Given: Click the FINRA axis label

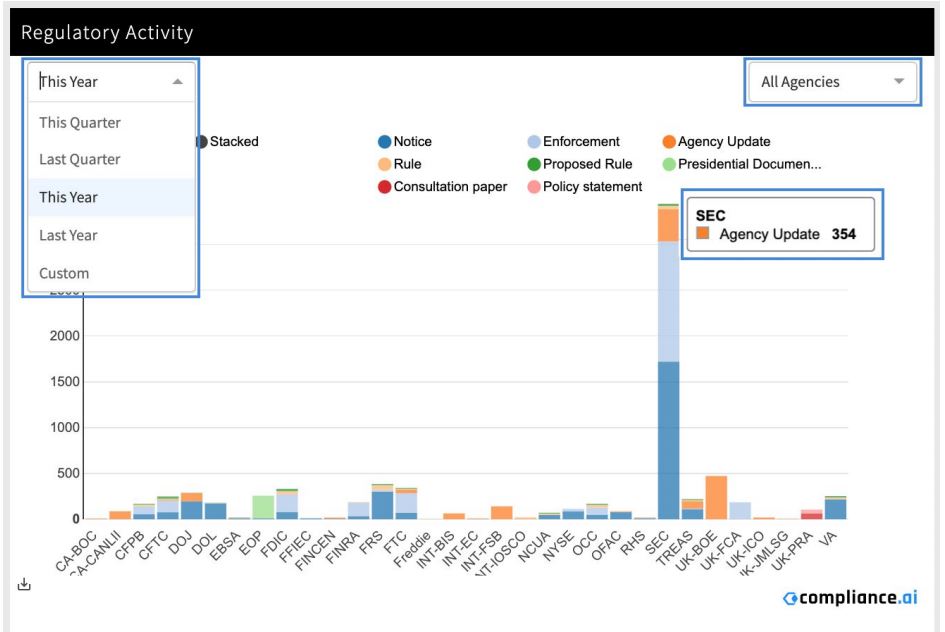Looking at the screenshot, I should (342, 547).
